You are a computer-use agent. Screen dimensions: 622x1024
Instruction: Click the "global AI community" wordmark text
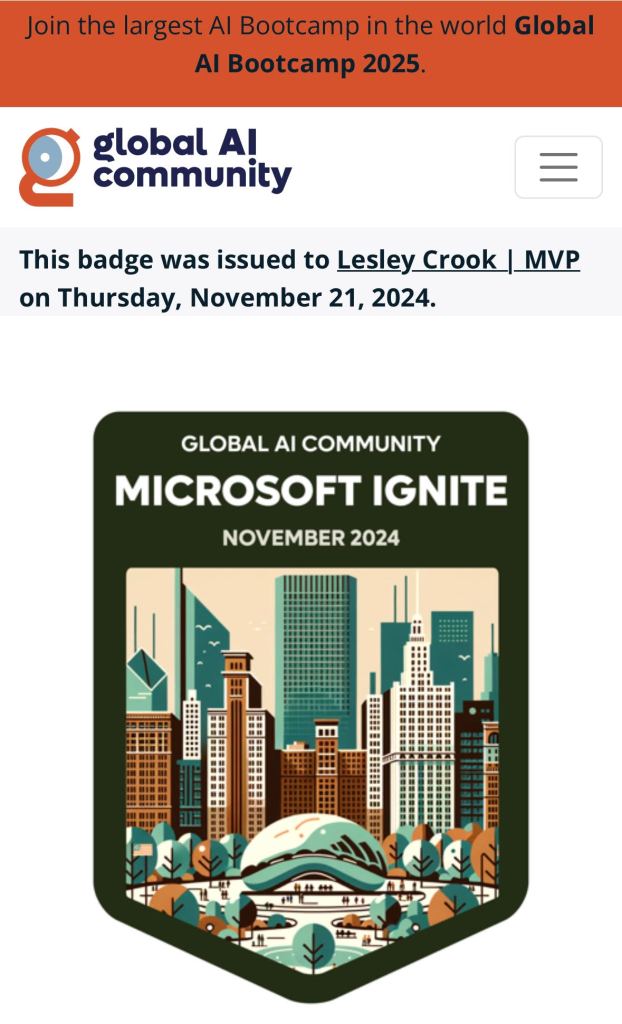tap(192, 160)
